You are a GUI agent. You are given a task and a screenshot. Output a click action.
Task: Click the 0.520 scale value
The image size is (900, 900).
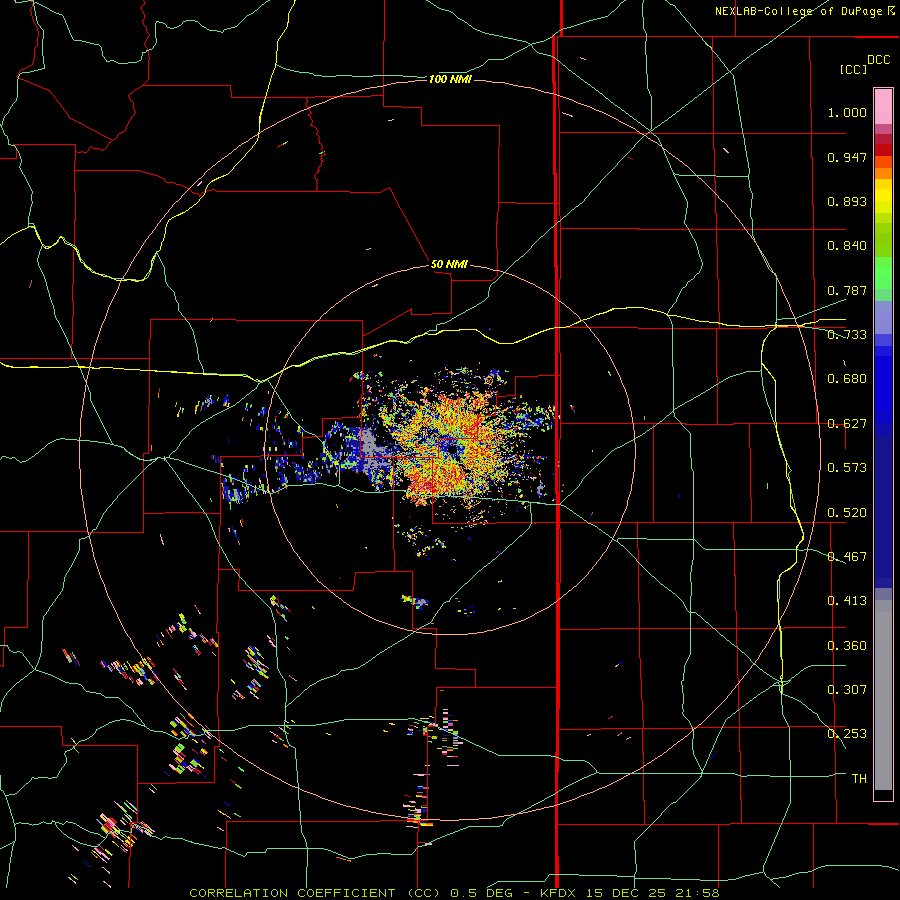pos(847,513)
